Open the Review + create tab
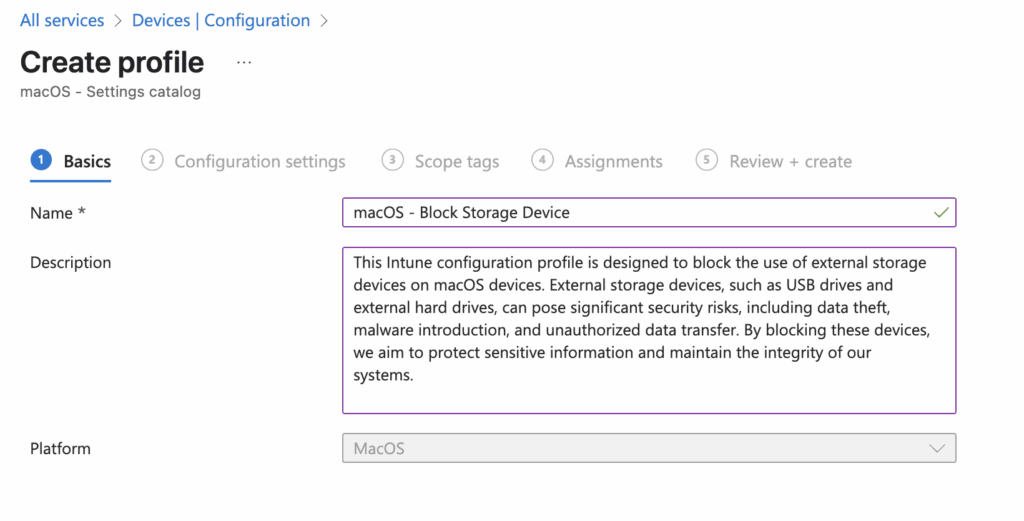 pos(790,161)
